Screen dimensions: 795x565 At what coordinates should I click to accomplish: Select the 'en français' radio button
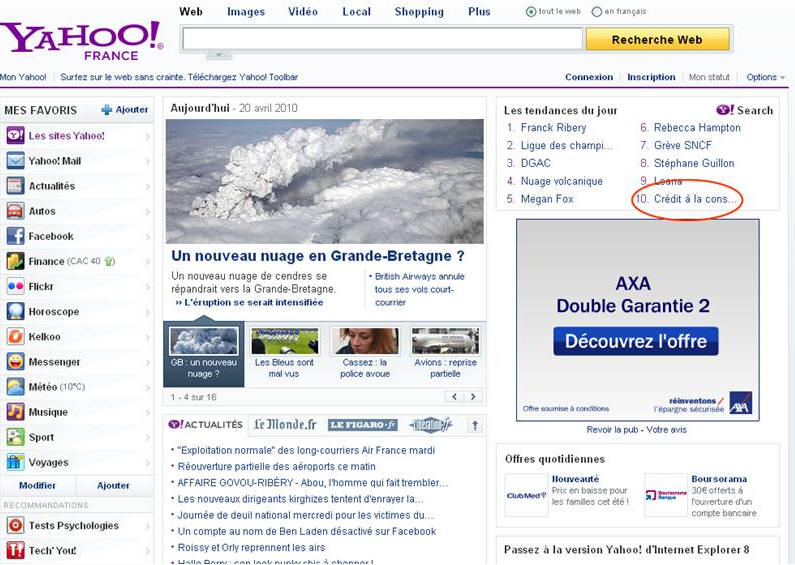coord(597,12)
